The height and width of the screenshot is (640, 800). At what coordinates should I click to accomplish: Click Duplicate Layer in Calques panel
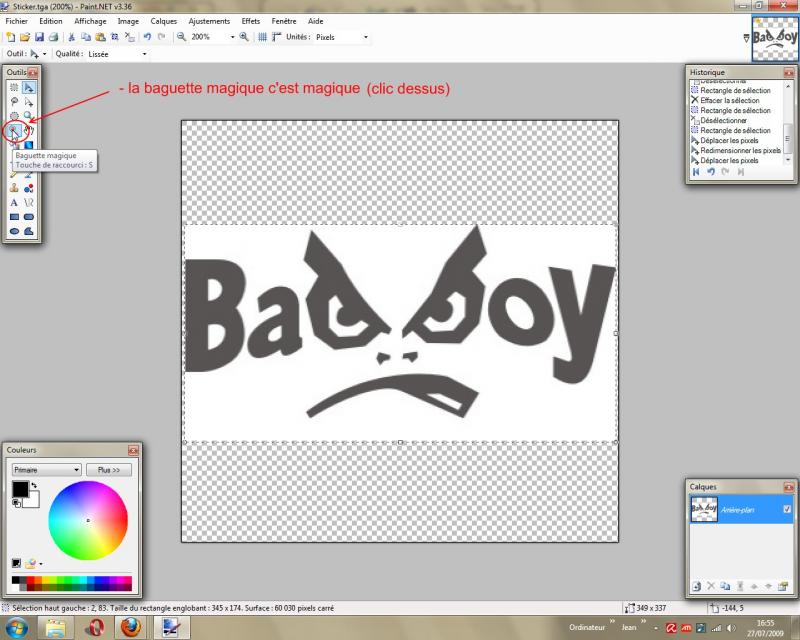[x=725, y=586]
